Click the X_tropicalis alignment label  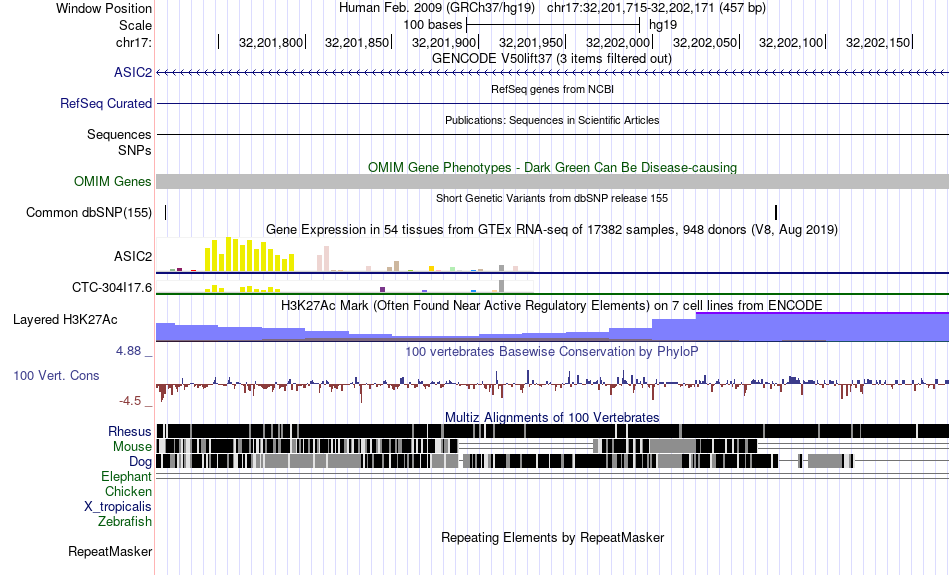coord(118,507)
